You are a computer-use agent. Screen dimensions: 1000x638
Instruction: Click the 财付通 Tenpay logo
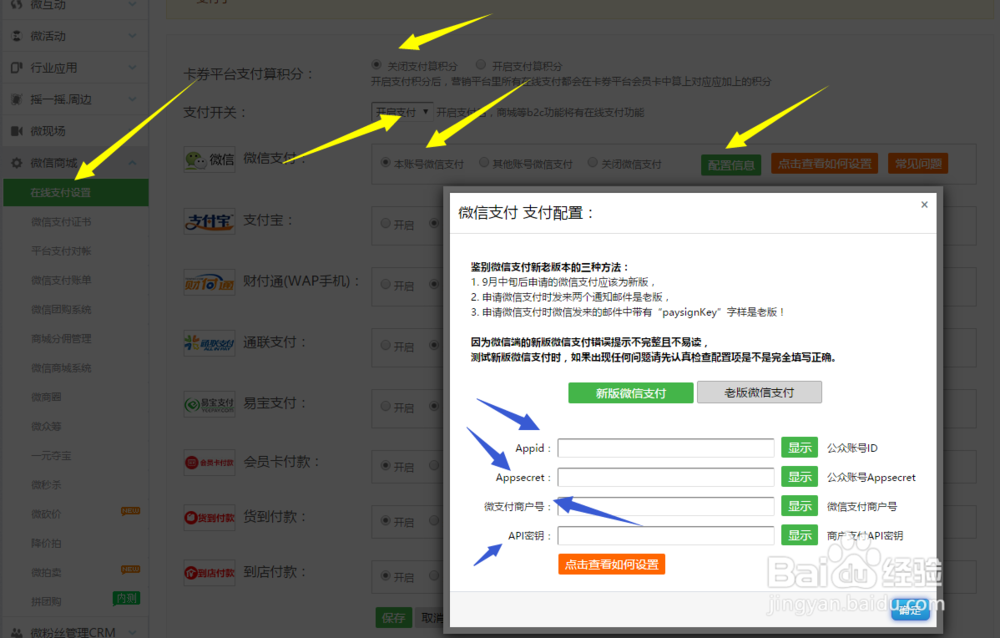209,282
